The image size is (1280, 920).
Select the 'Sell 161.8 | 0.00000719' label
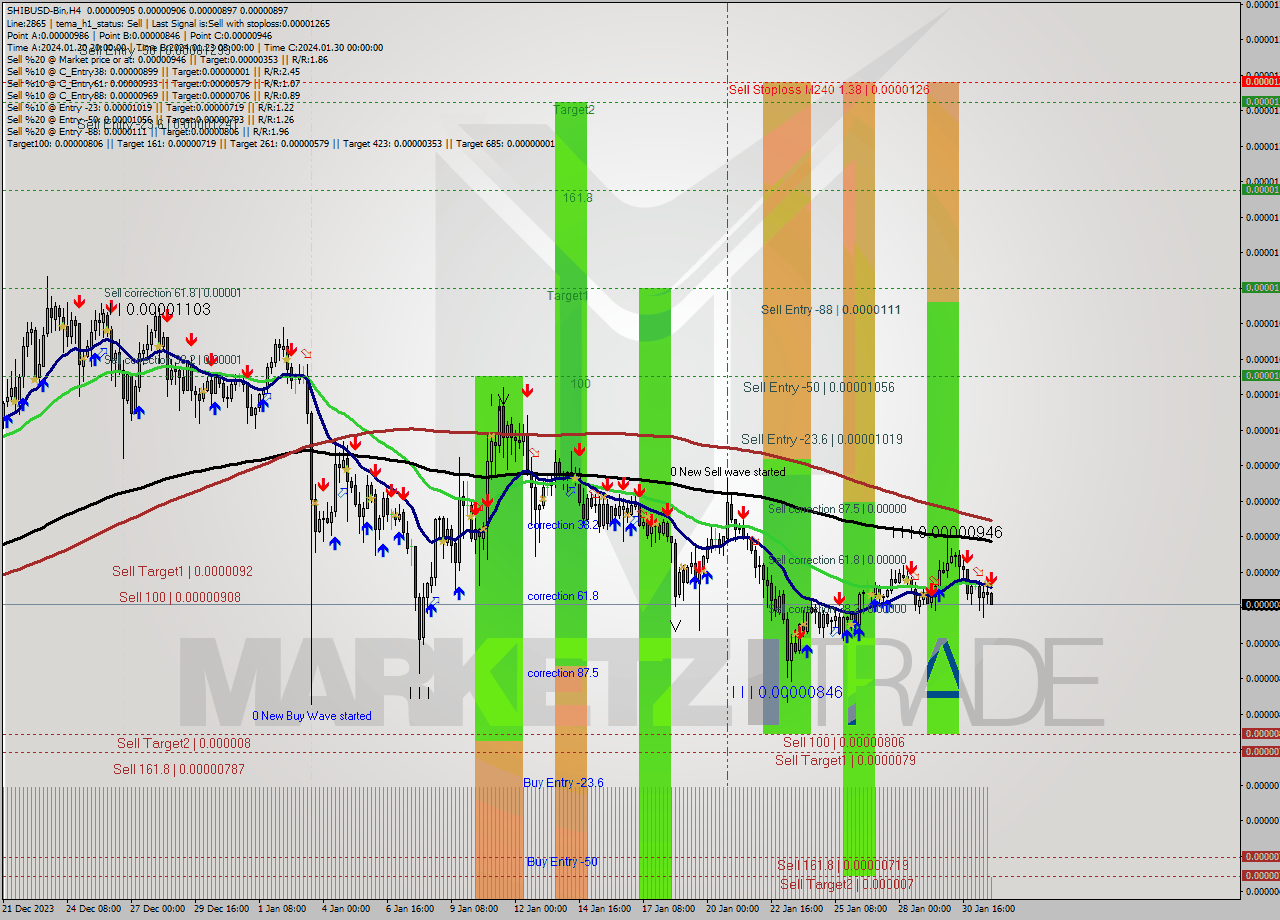point(843,865)
